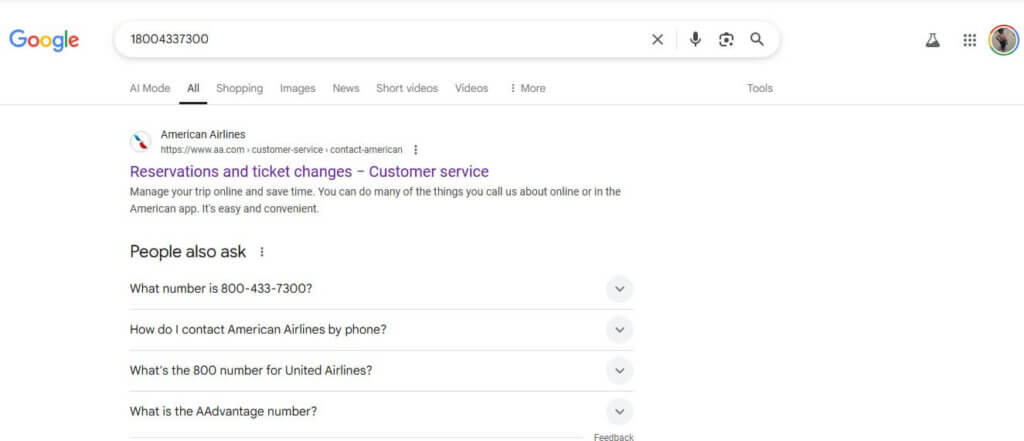Switch to the Videos tab
Viewport: 1024px width, 441px height.
(x=472, y=88)
